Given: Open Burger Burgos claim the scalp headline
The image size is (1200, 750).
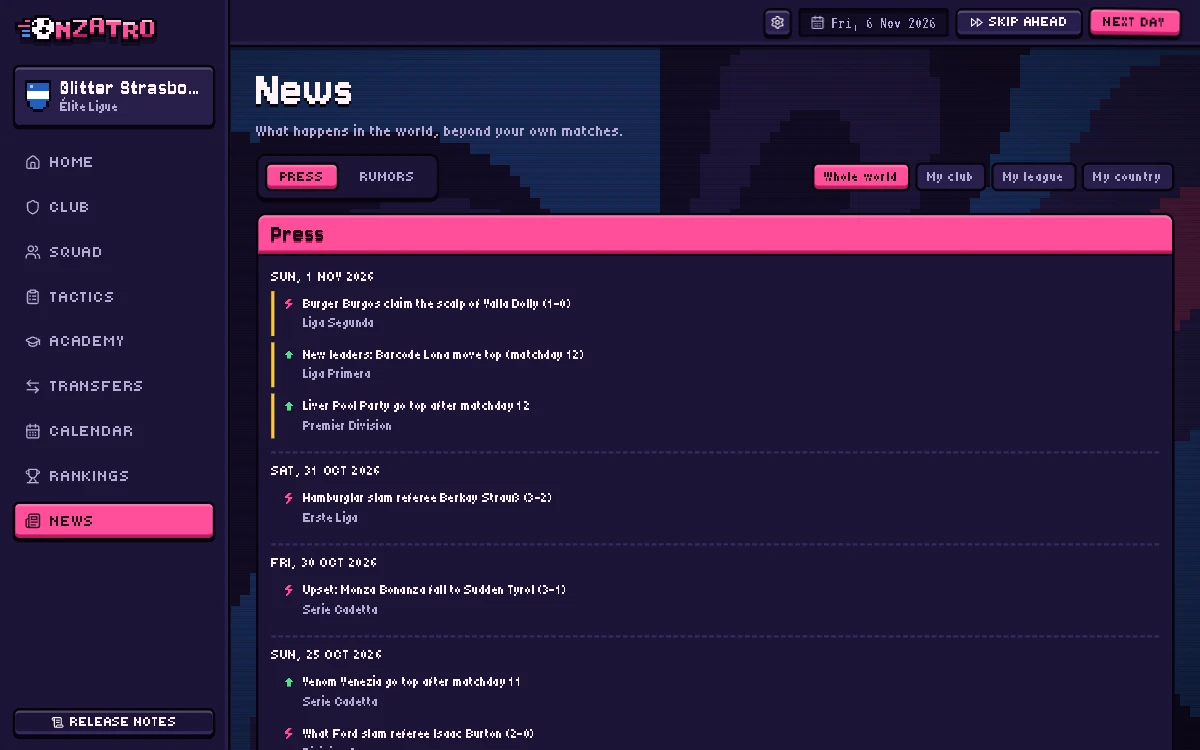Looking at the screenshot, I should click(x=436, y=304).
